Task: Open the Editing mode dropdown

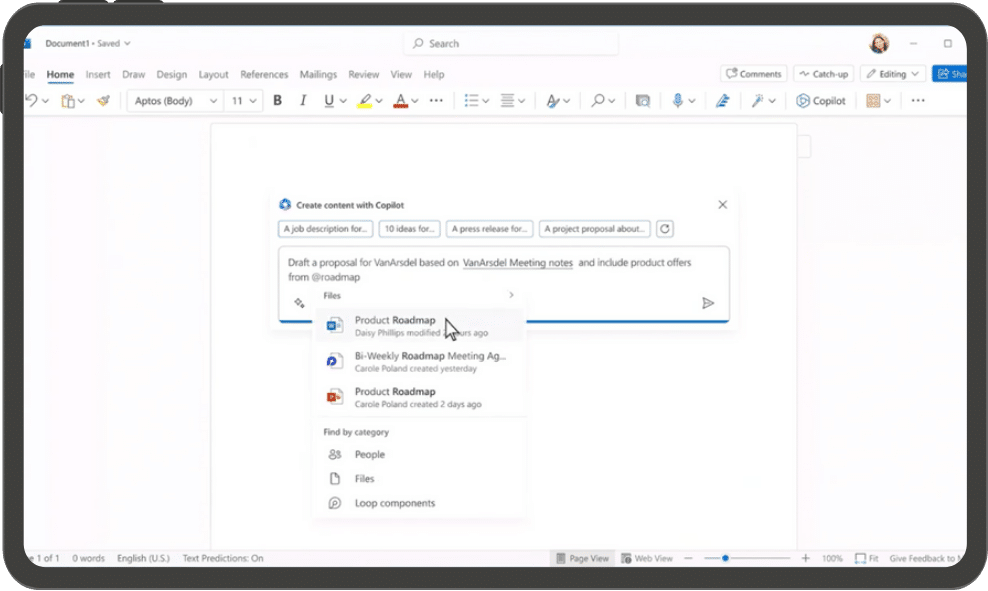Action: point(893,74)
